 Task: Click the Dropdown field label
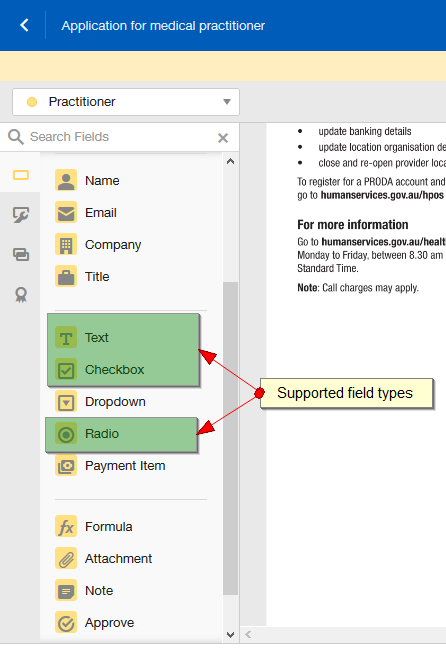point(115,402)
